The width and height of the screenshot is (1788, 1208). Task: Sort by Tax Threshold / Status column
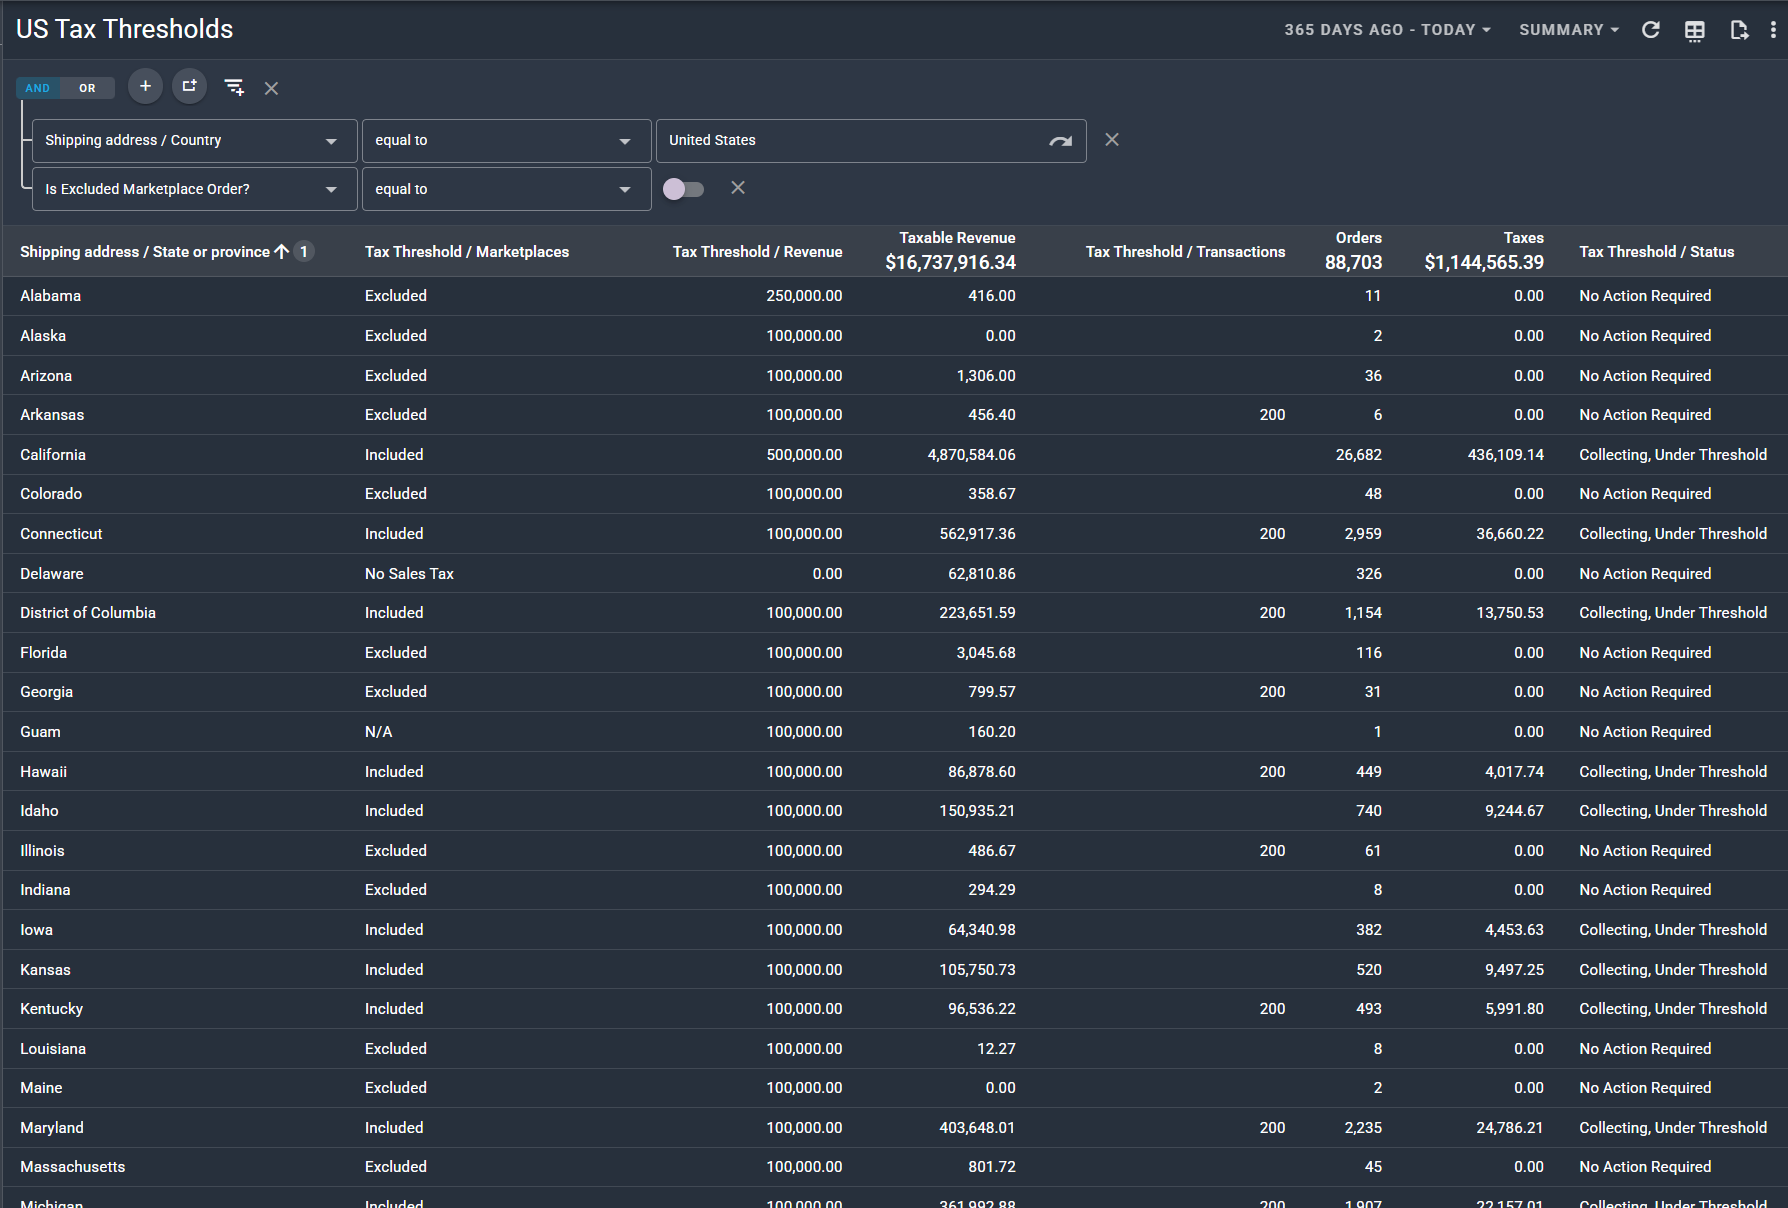[1656, 252]
